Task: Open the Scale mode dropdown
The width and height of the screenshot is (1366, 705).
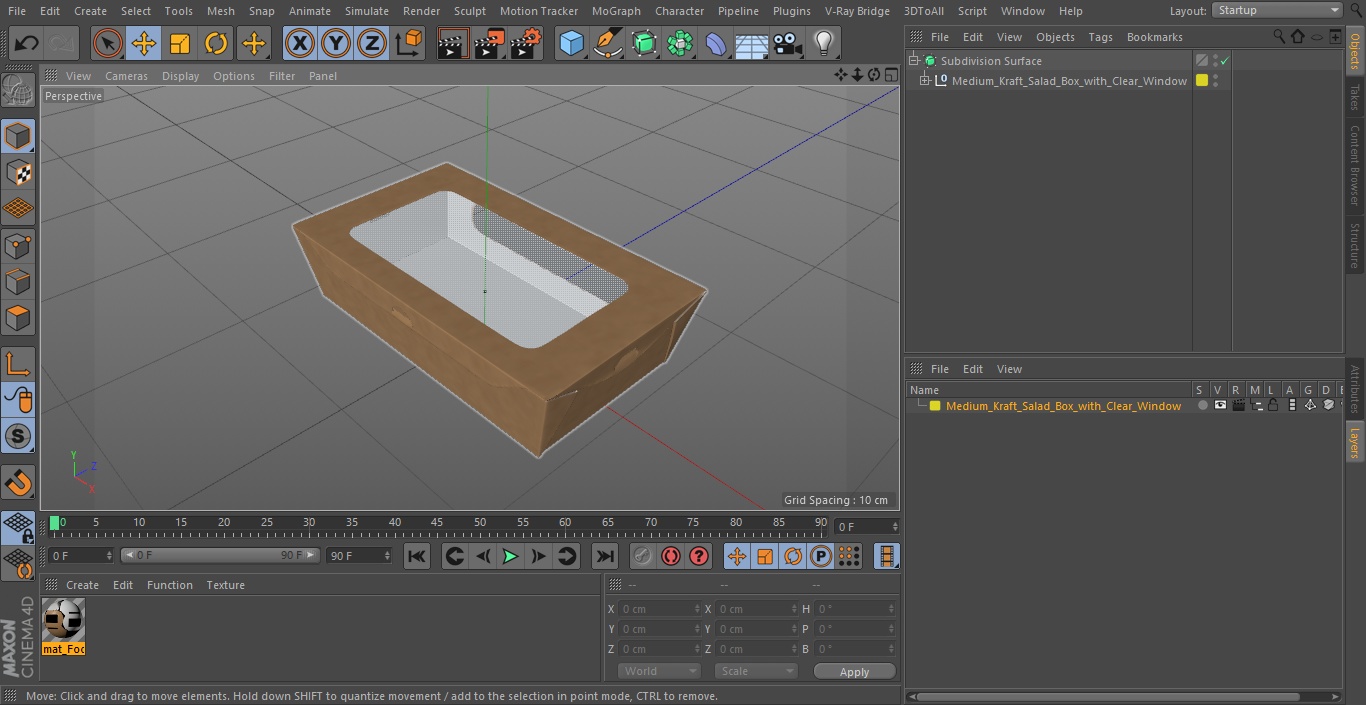Action: coord(756,671)
